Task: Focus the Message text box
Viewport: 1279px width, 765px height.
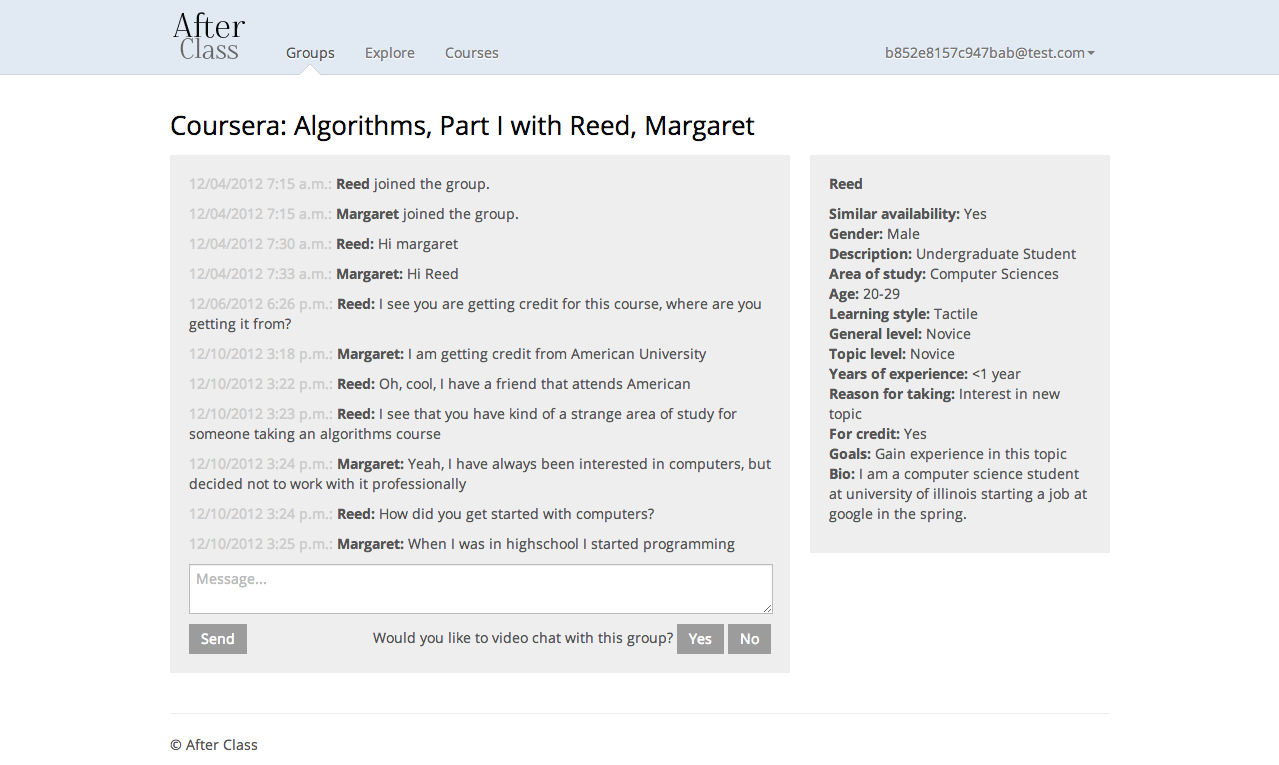Action: (x=480, y=588)
